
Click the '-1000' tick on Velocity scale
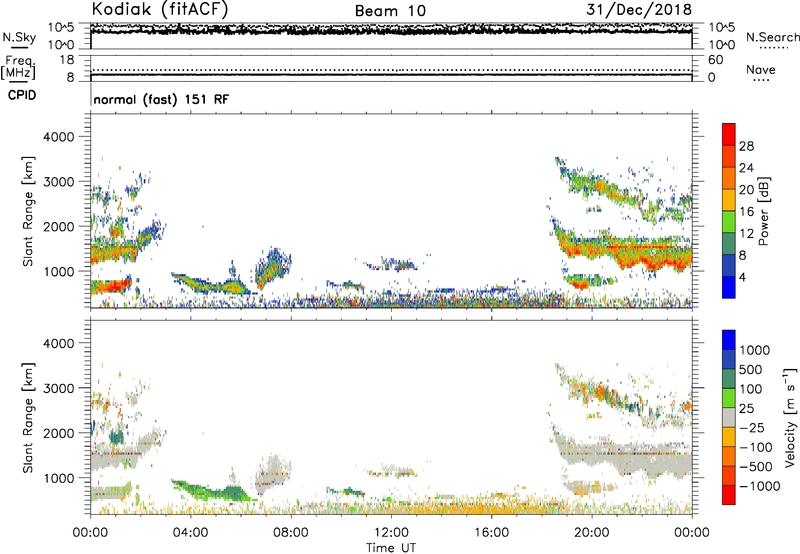[x=759, y=486]
